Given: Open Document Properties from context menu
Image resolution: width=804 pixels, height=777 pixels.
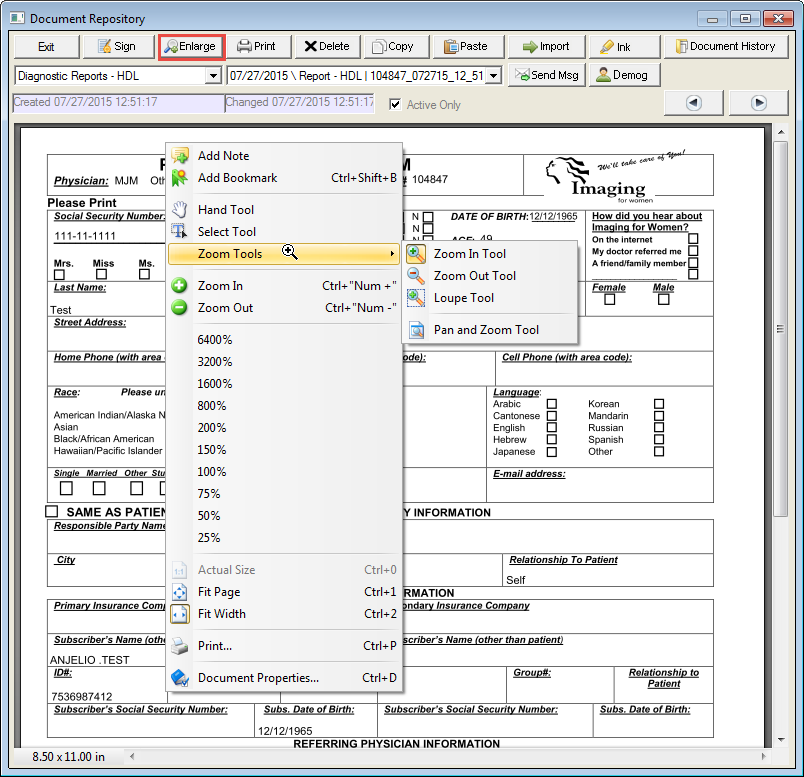Looking at the screenshot, I should click(x=258, y=678).
